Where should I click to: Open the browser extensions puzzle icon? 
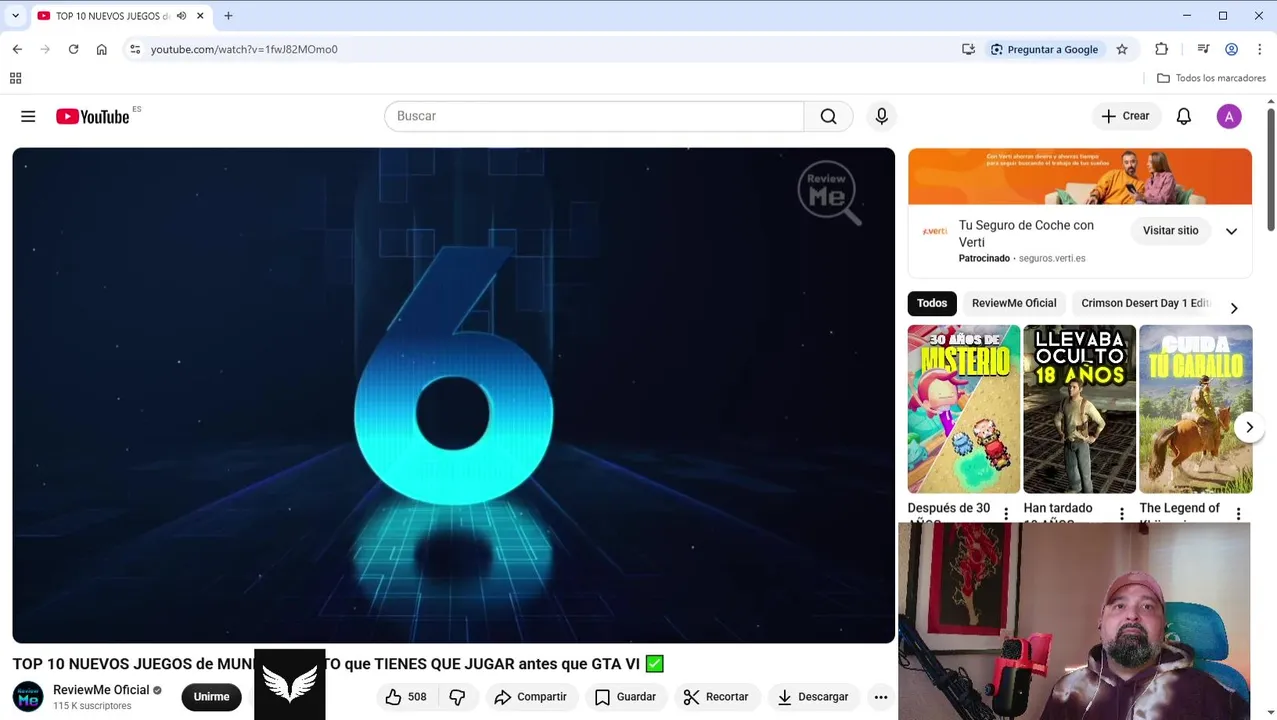point(1161,49)
